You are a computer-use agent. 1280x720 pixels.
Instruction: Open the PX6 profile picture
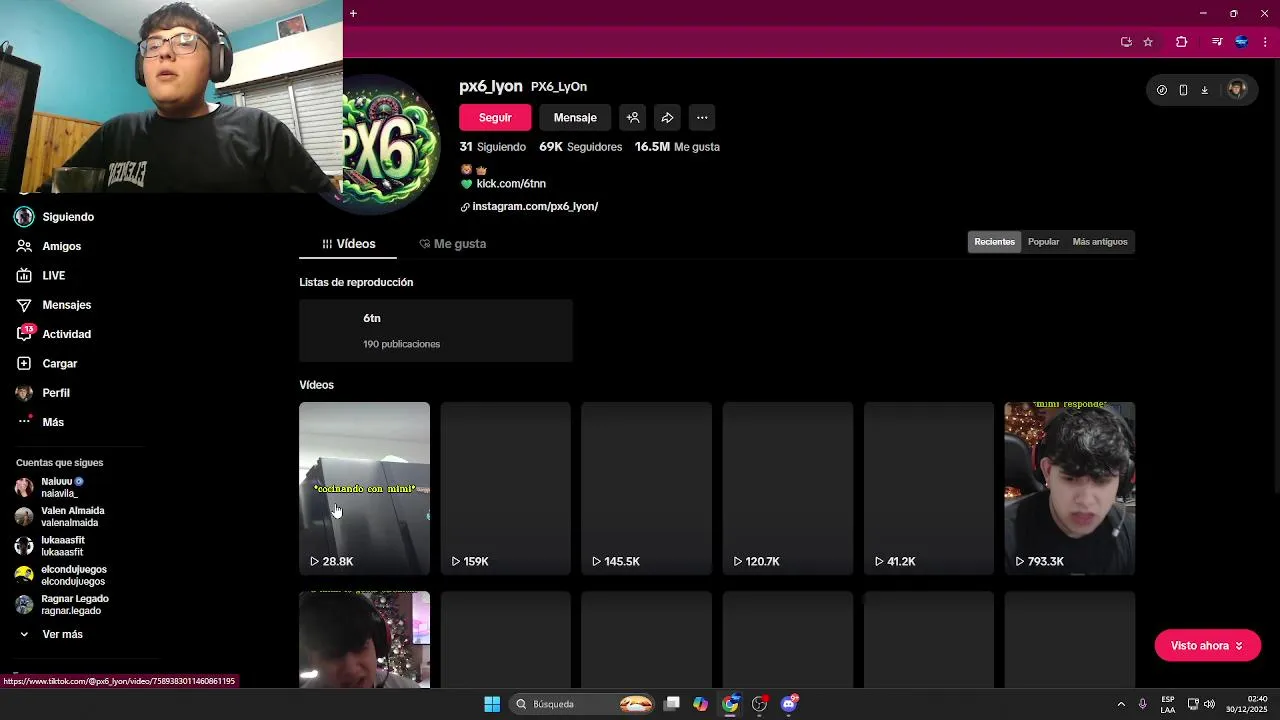point(392,145)
